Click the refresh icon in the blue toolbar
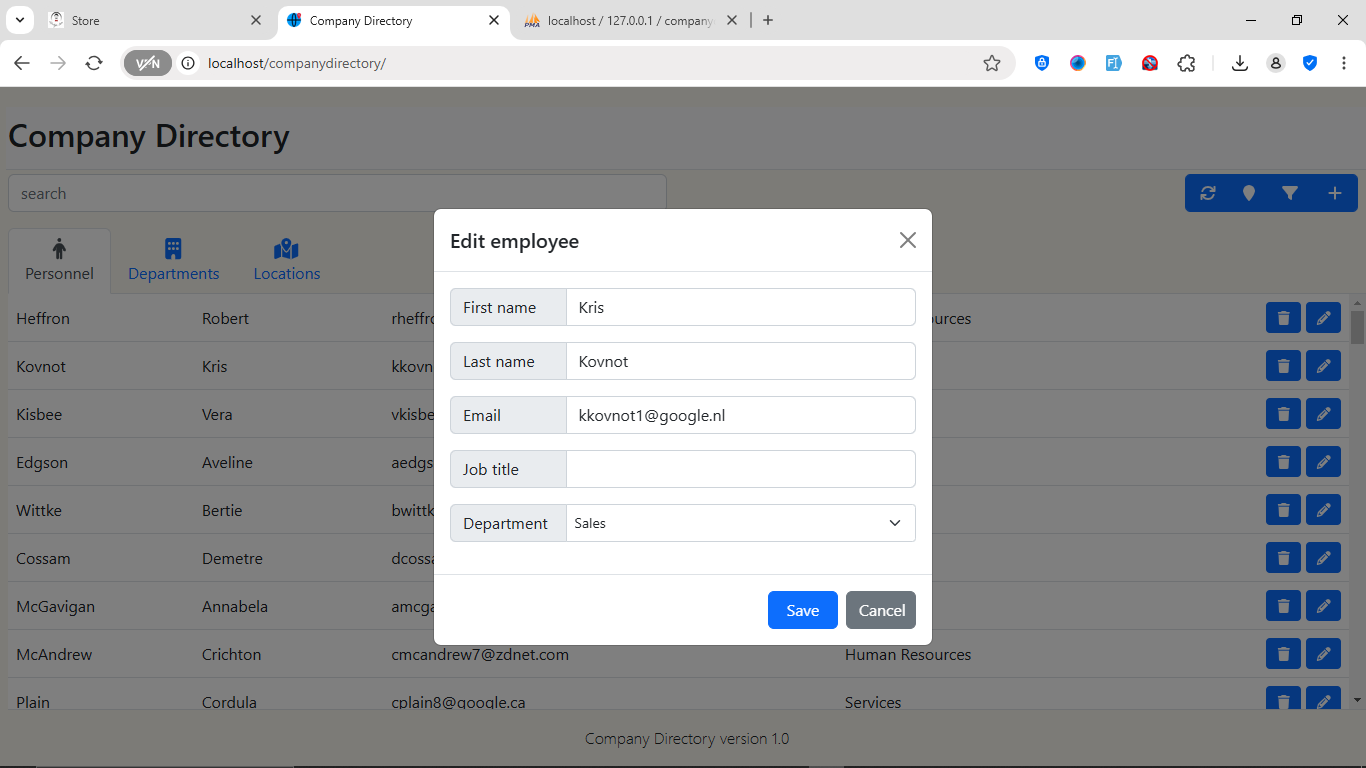Image resolution: width=1366 pixels, height=768 pixels. 1208,193
